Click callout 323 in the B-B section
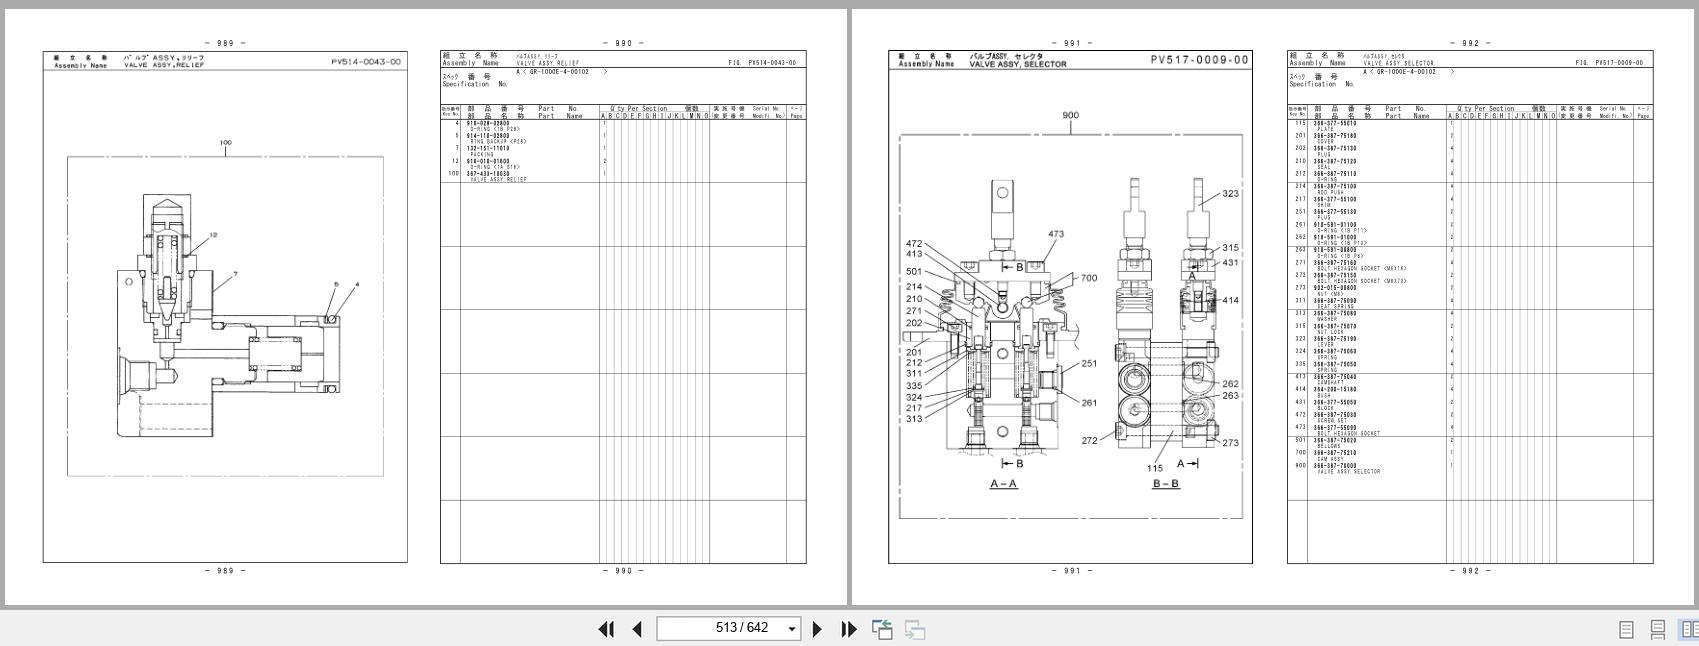This screenshot has width=1699, height=646. click(1230, 194)
